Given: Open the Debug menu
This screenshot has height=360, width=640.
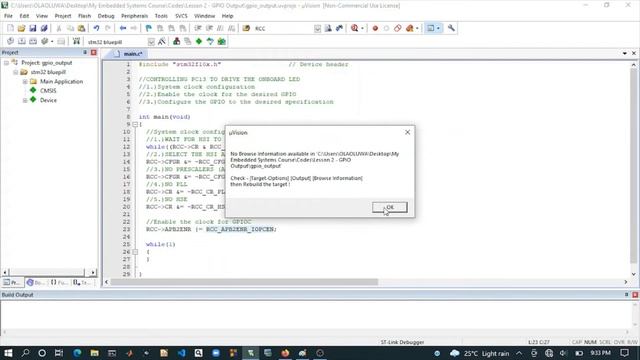Looking at the screenshot, I should point(106,16).
